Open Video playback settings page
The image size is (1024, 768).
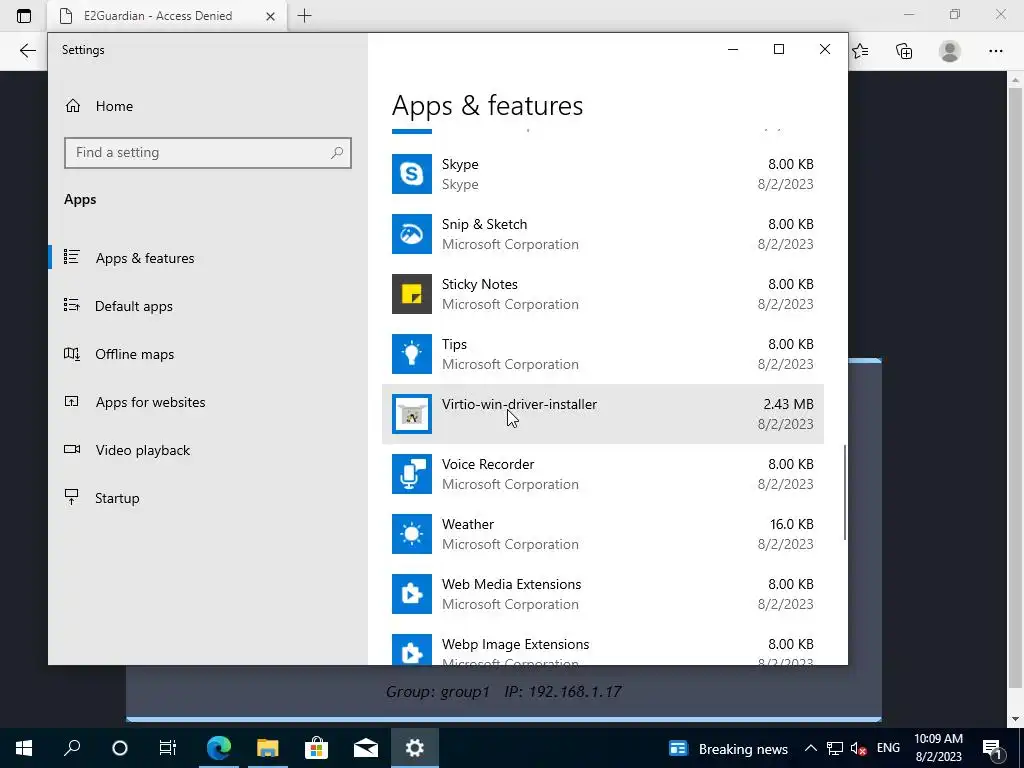[x=142, y=450]
